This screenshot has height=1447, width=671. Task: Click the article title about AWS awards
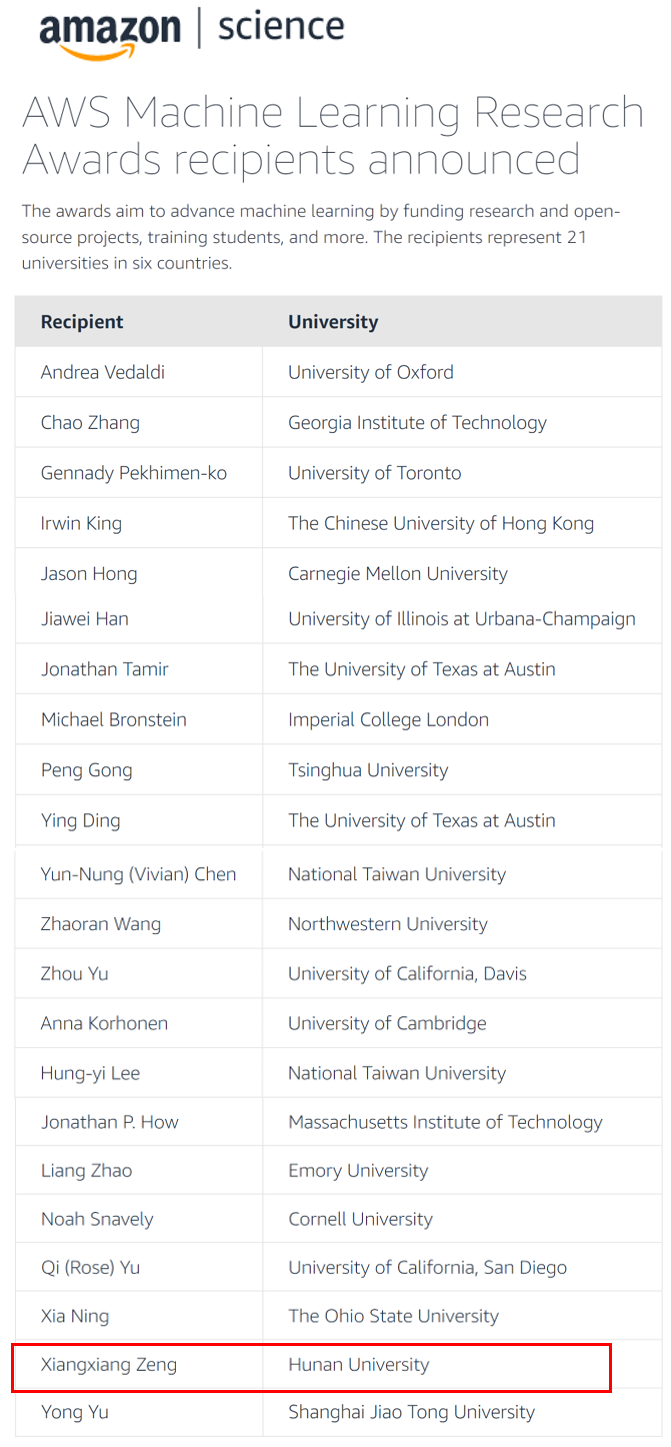[x=333, y=136]
